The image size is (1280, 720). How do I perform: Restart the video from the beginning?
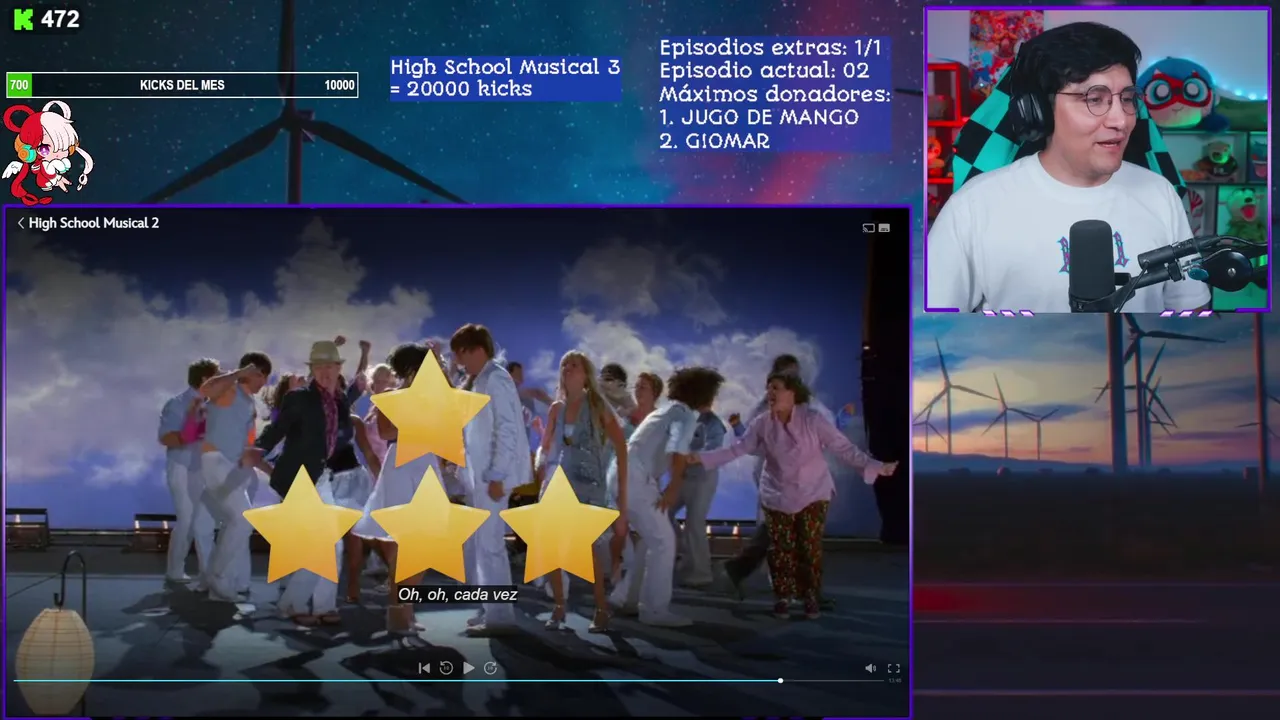tap(424, 668)
